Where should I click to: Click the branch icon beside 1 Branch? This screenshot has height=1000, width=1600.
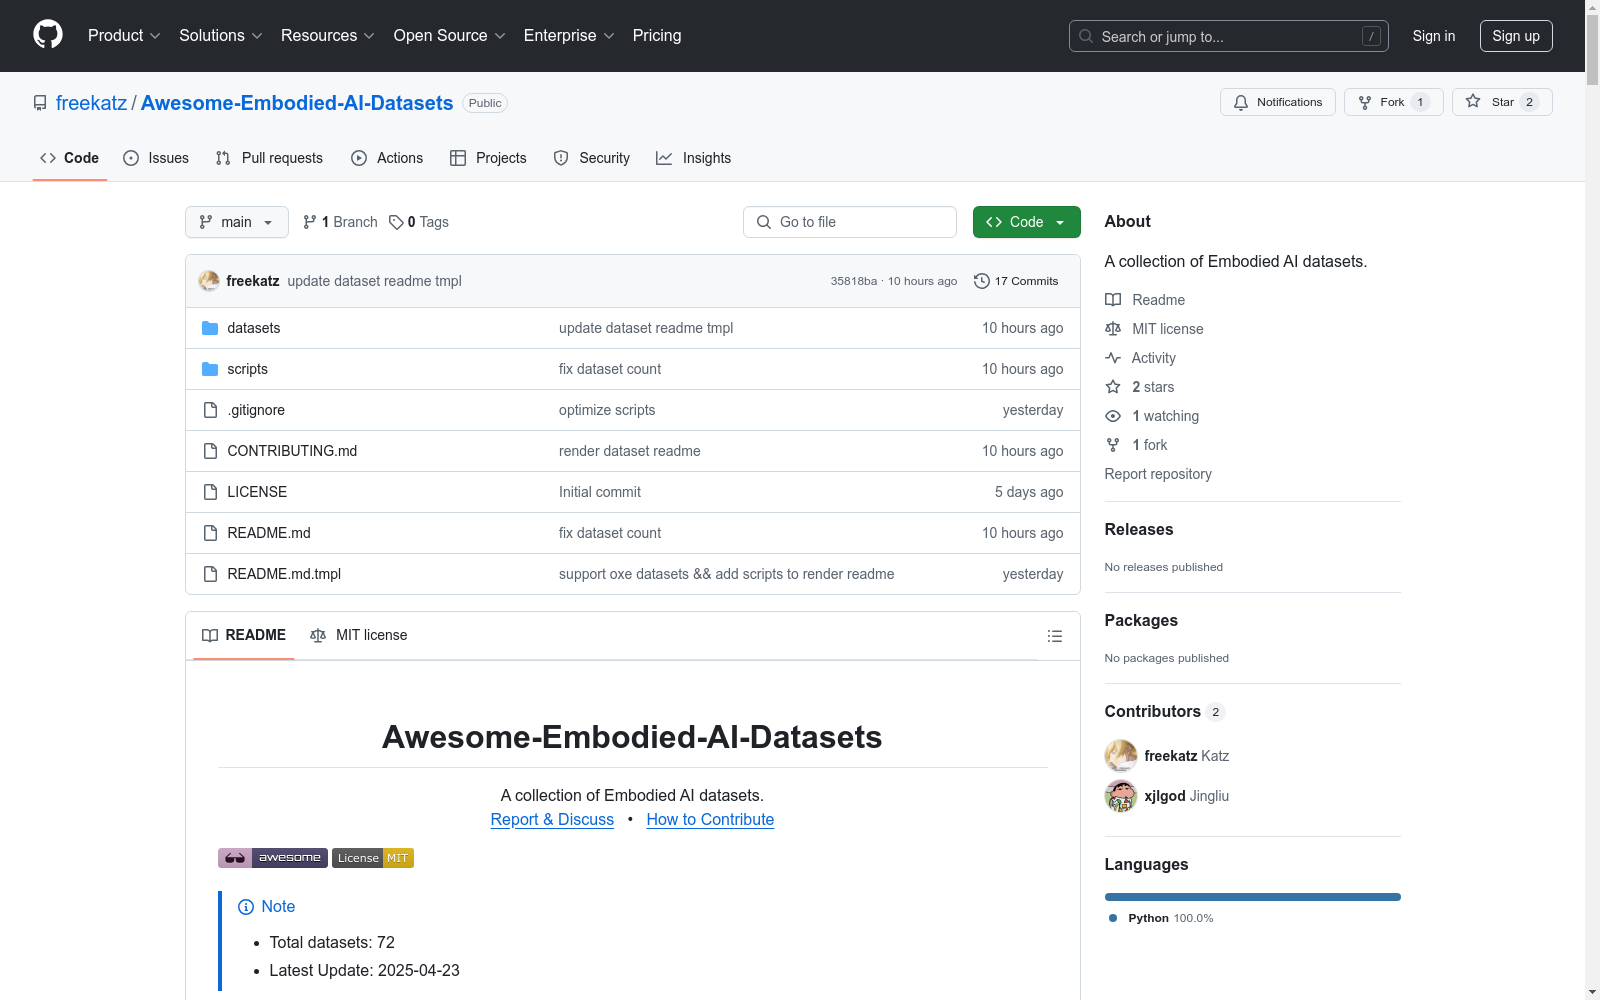(310, 222)
